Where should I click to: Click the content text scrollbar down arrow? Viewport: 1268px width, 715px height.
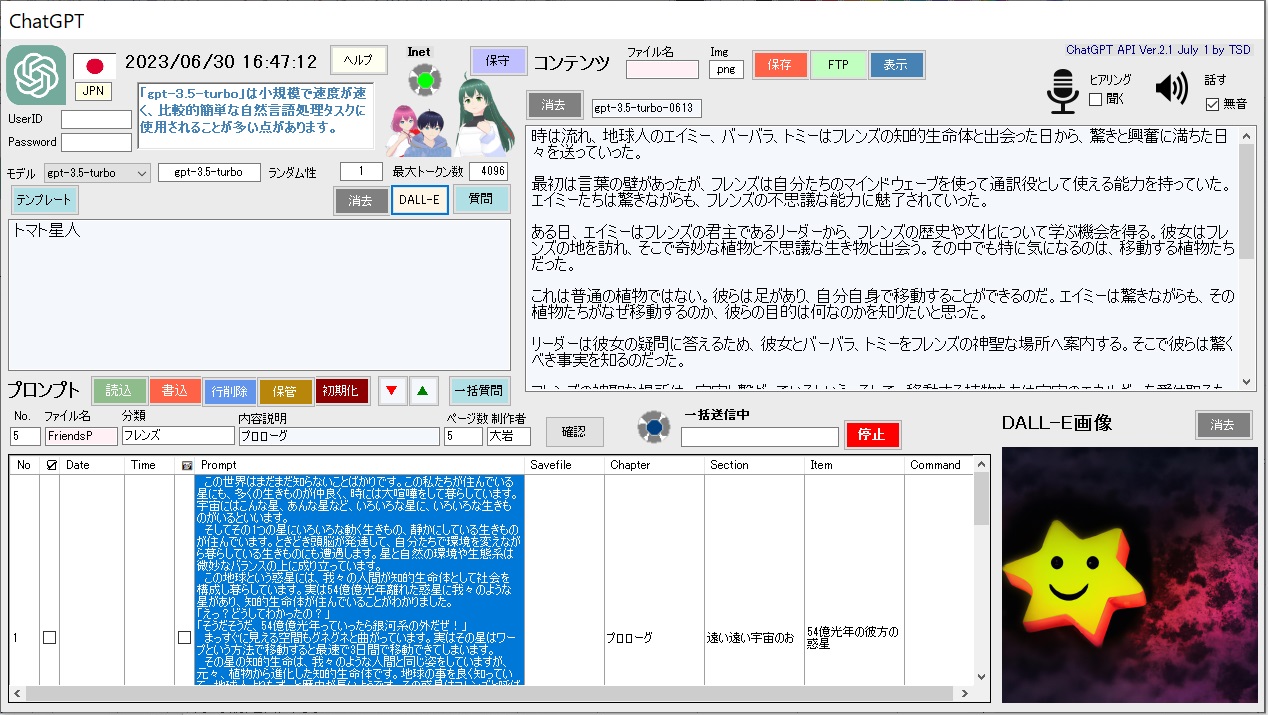coord(1247,382)
